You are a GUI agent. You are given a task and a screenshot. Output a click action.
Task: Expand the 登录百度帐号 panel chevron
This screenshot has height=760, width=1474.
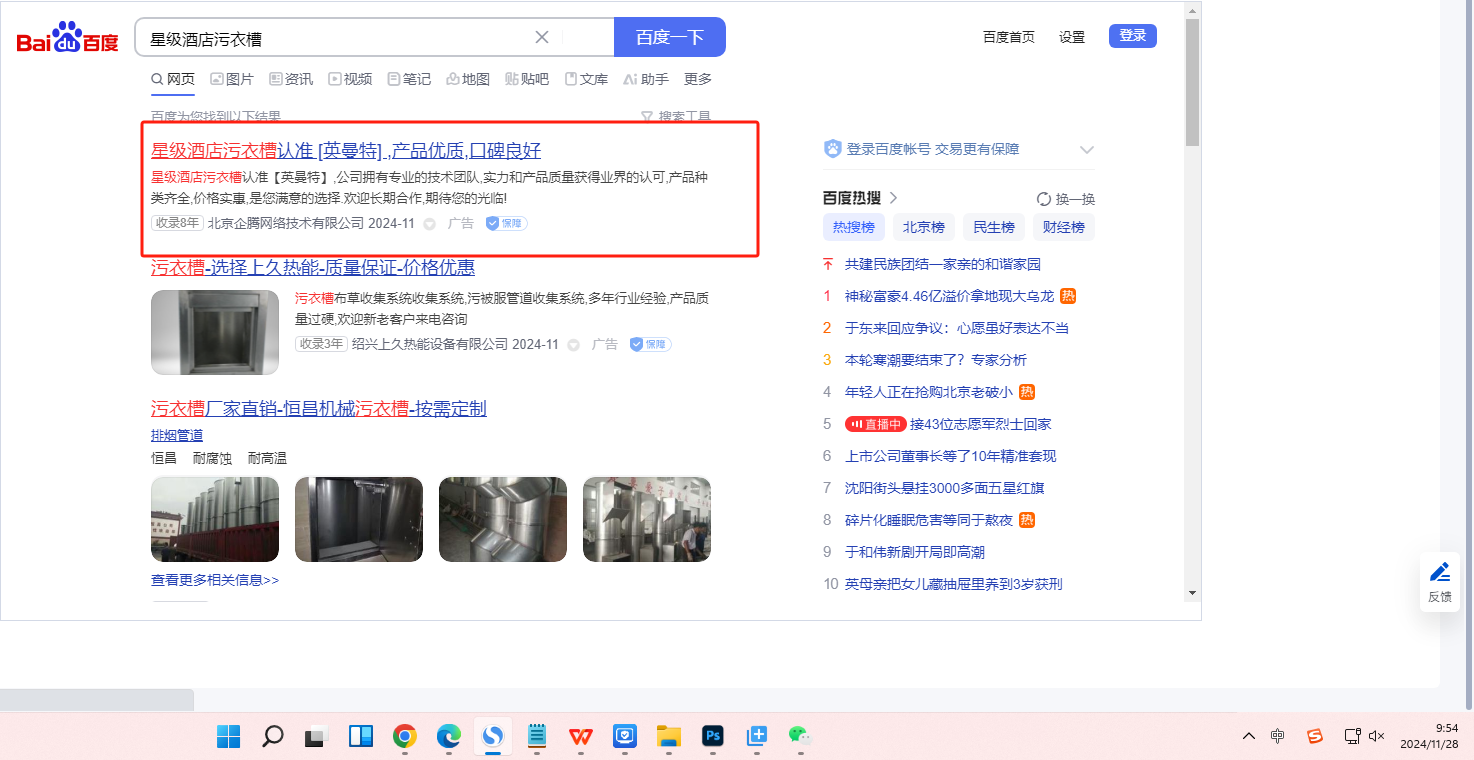pos(1087,150)
